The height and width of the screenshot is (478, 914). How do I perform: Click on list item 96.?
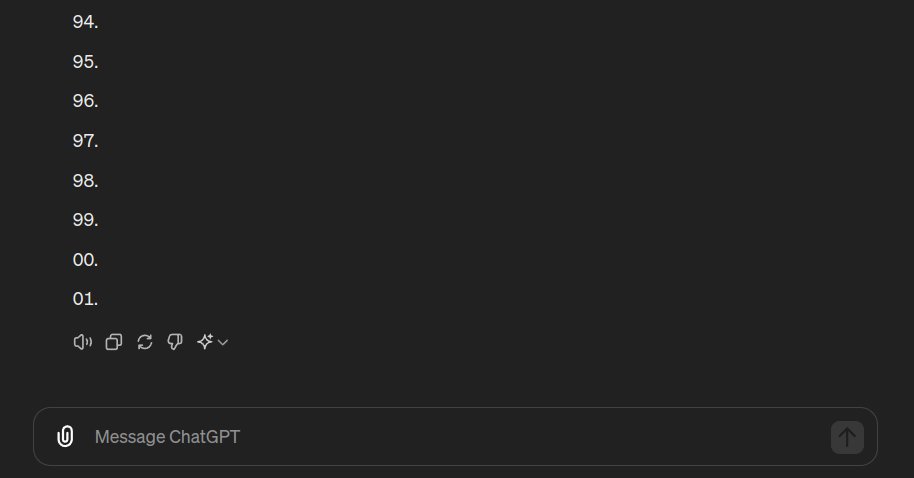85,101
